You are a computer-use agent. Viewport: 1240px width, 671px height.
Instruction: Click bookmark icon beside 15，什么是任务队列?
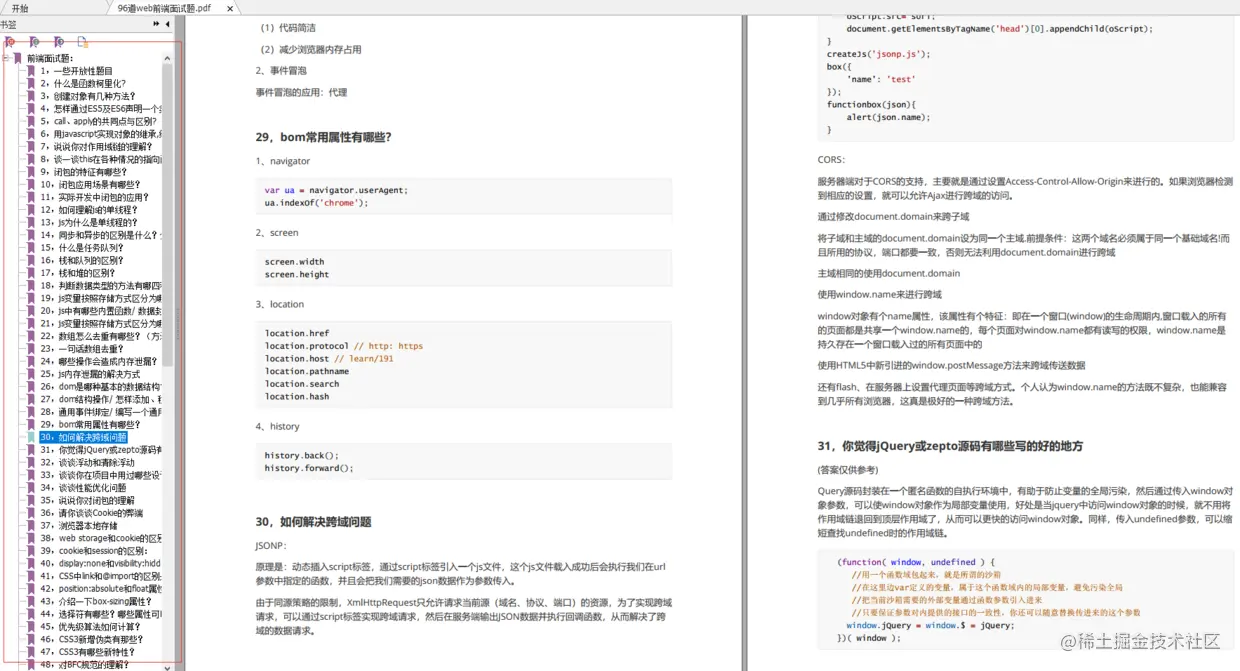pos(31,248)
